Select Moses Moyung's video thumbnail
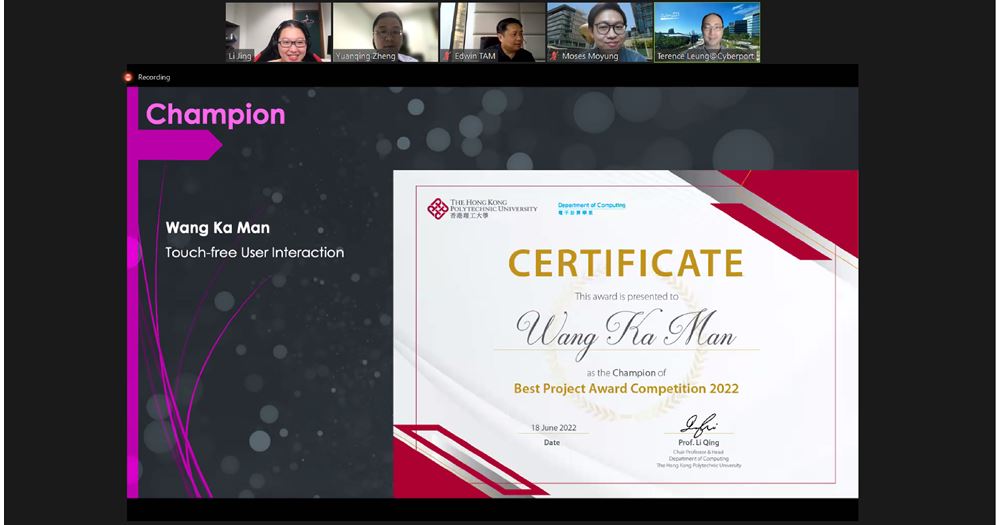This screenshot has height=525, width=1000. [599, 32]
